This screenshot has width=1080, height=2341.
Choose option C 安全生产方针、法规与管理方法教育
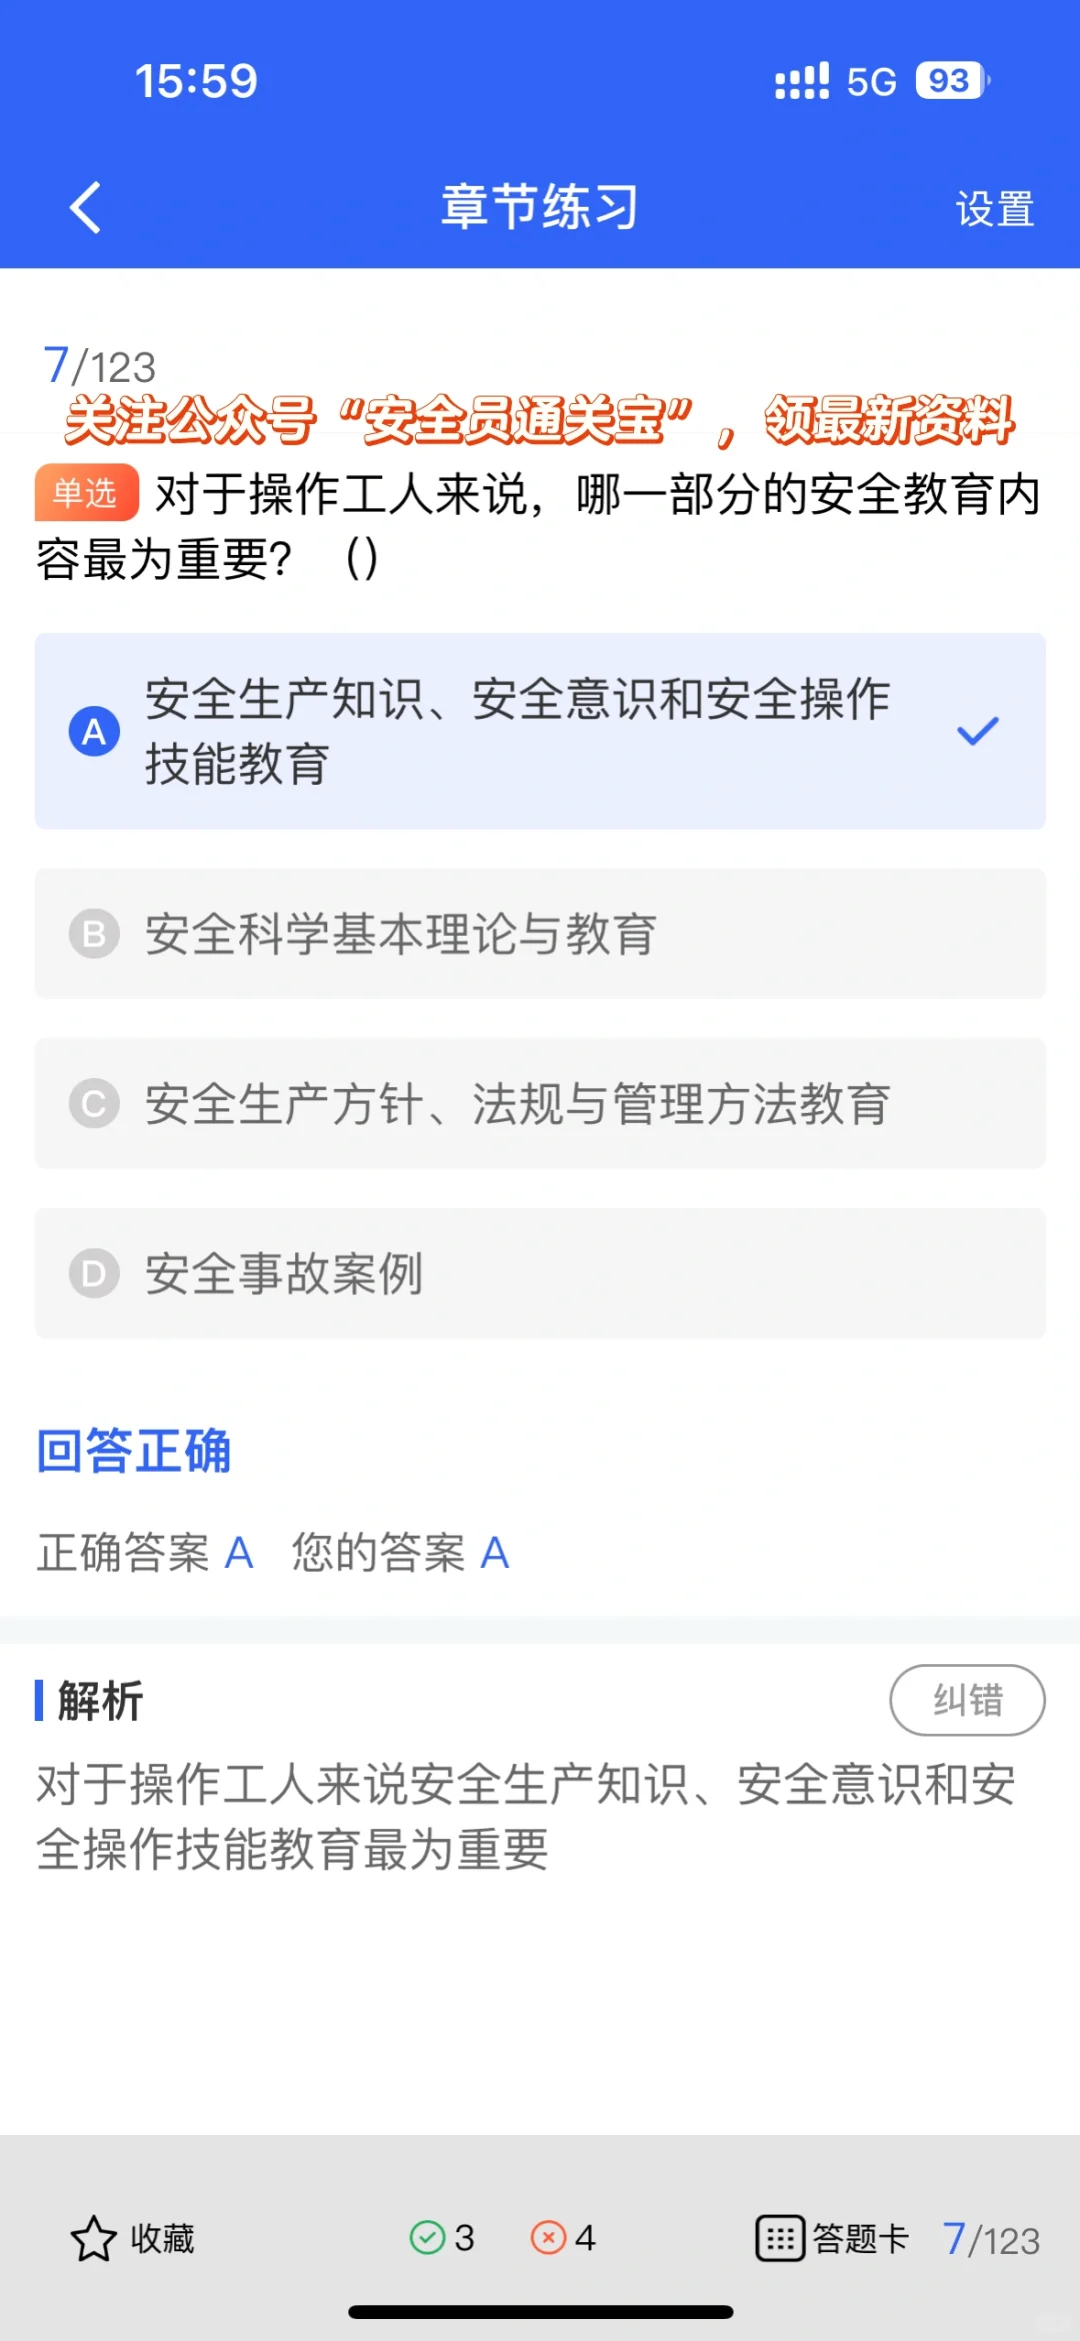tap(540, 1103)
